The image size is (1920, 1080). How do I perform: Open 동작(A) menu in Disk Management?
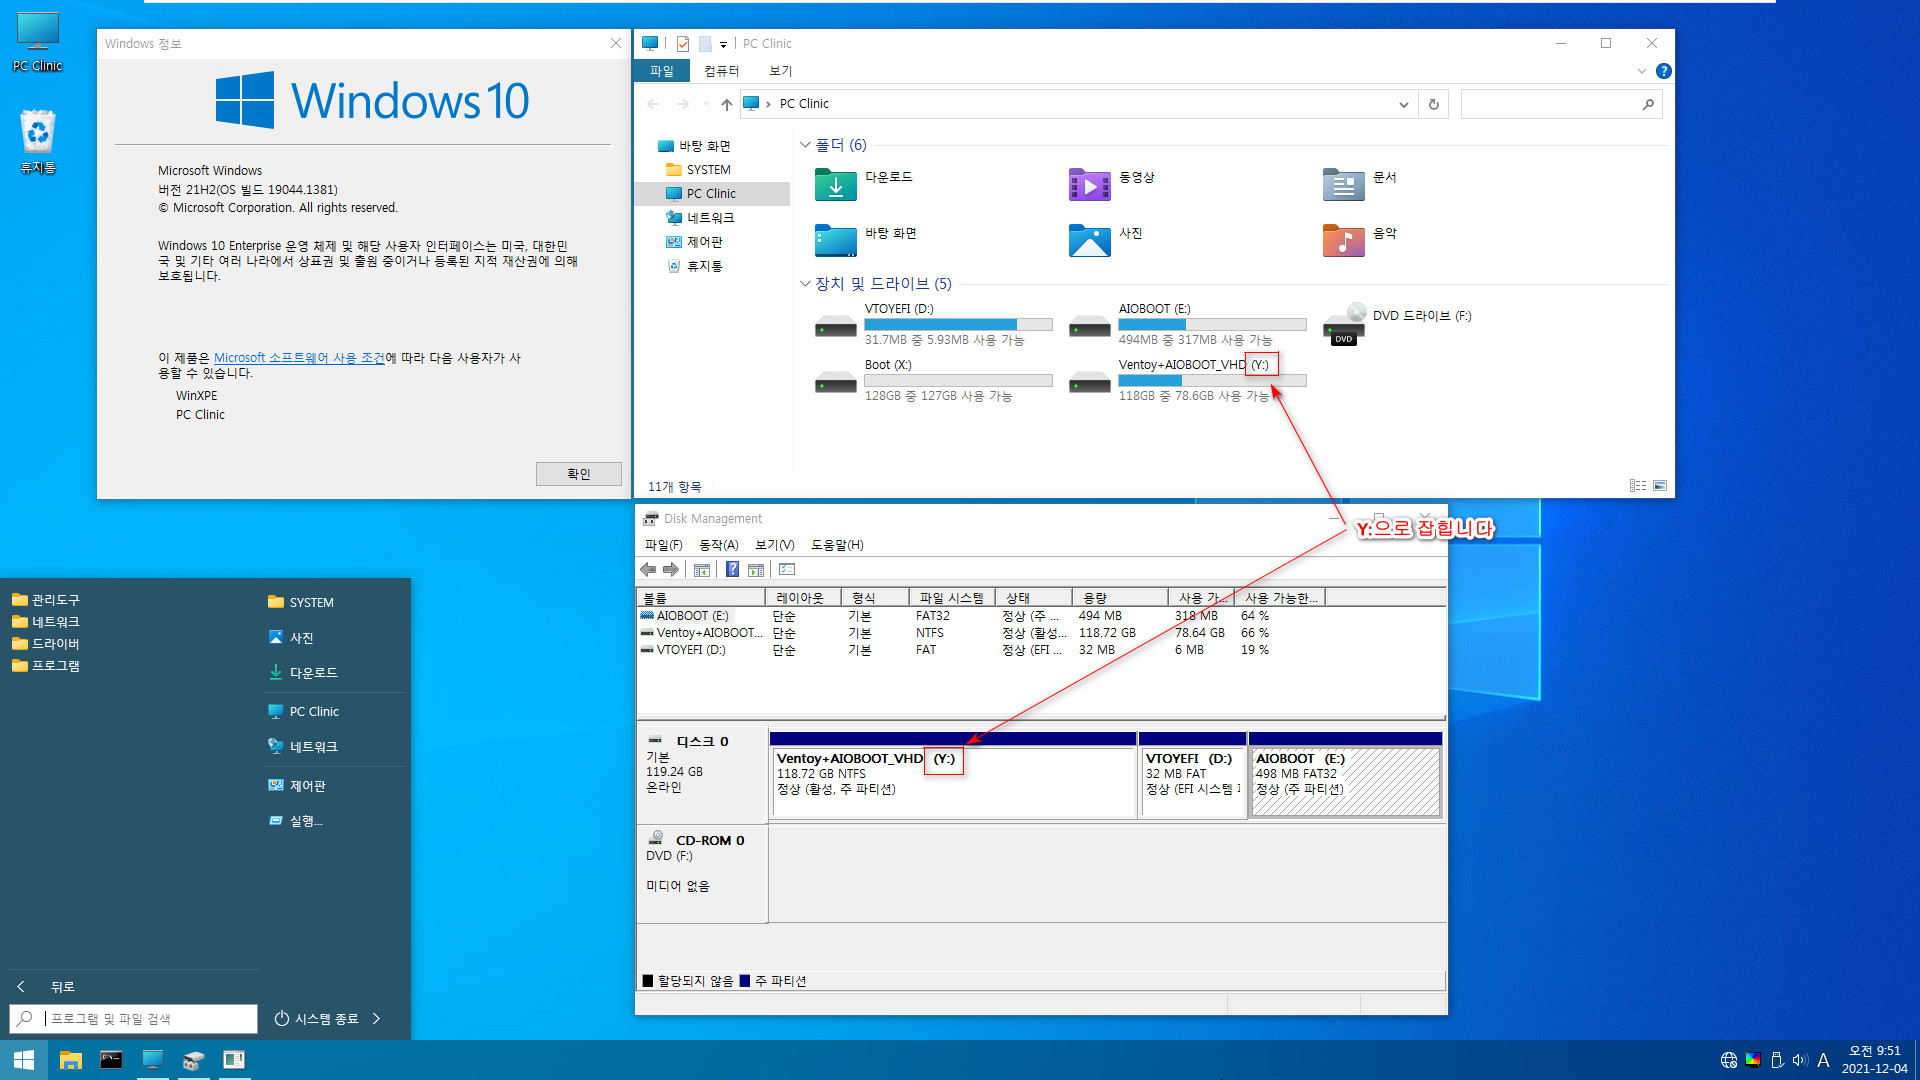point(719,545)
